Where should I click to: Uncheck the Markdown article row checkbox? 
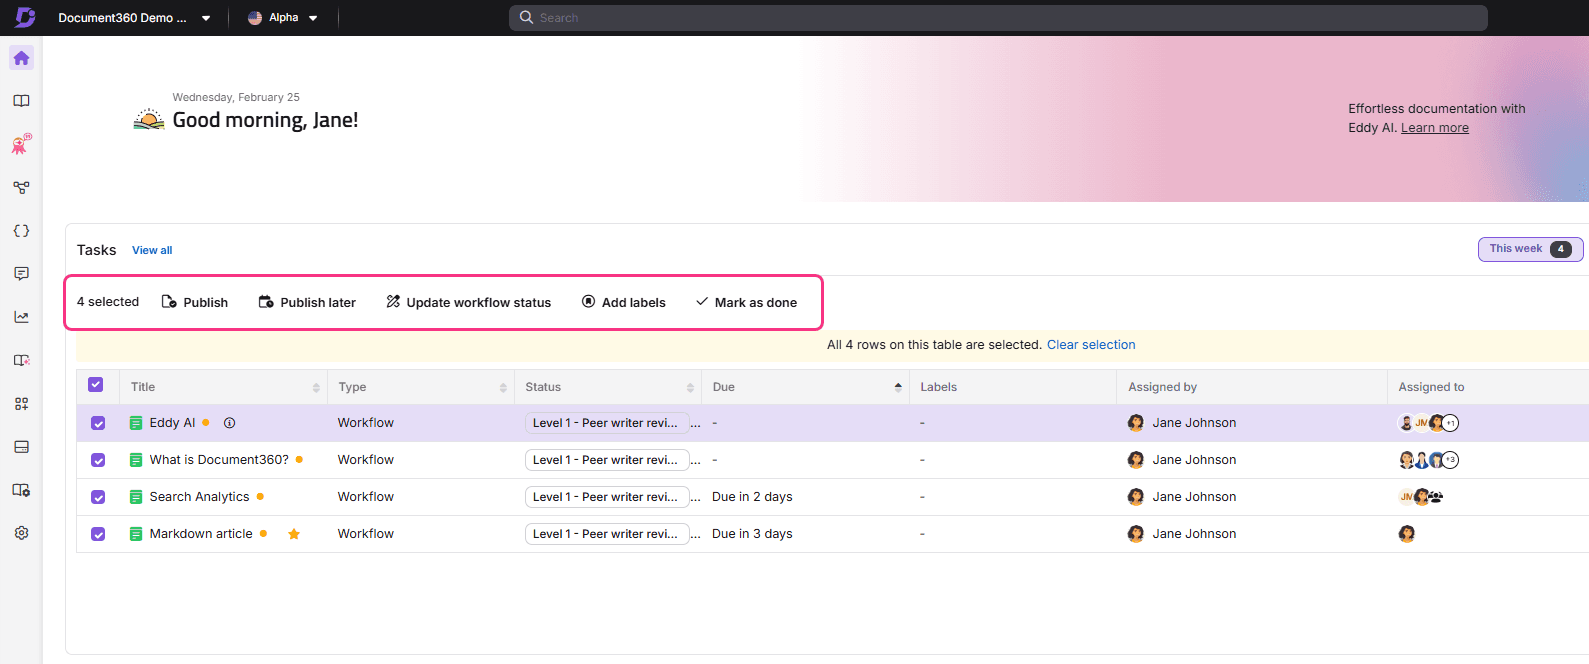point(98,534)
